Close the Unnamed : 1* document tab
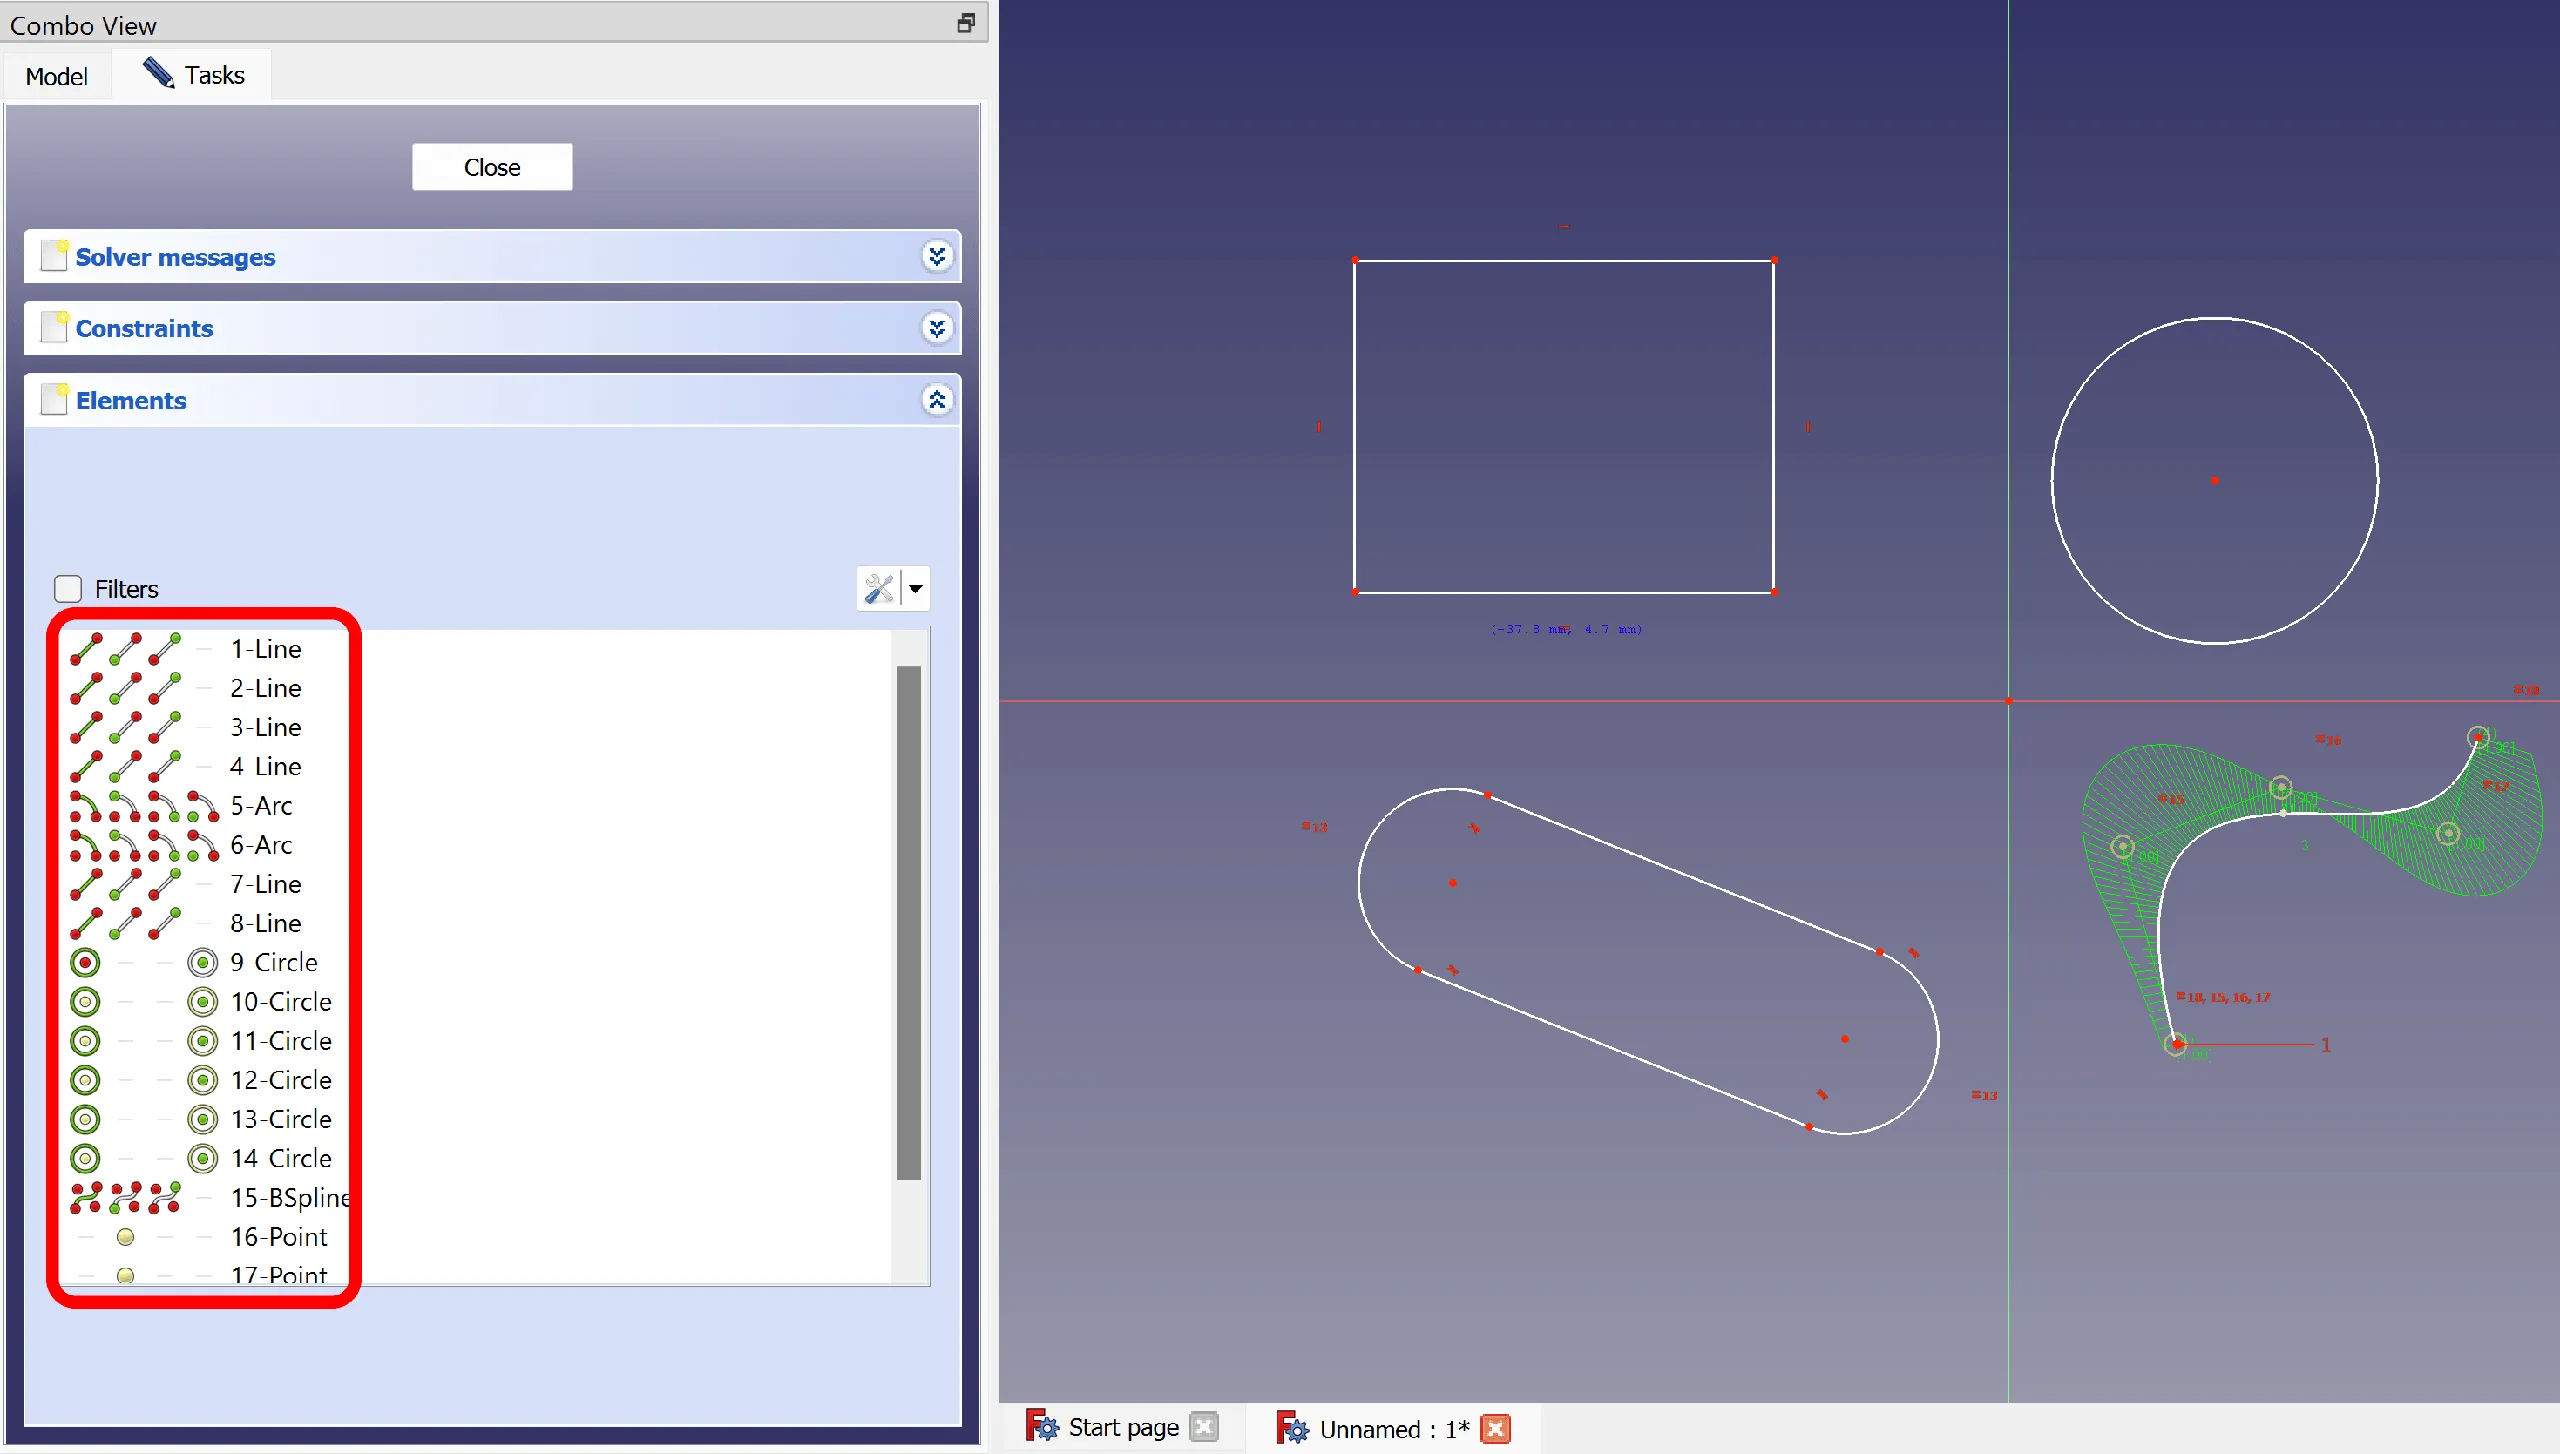Screen dimensions: 2560x1454 point(1495,1429)
